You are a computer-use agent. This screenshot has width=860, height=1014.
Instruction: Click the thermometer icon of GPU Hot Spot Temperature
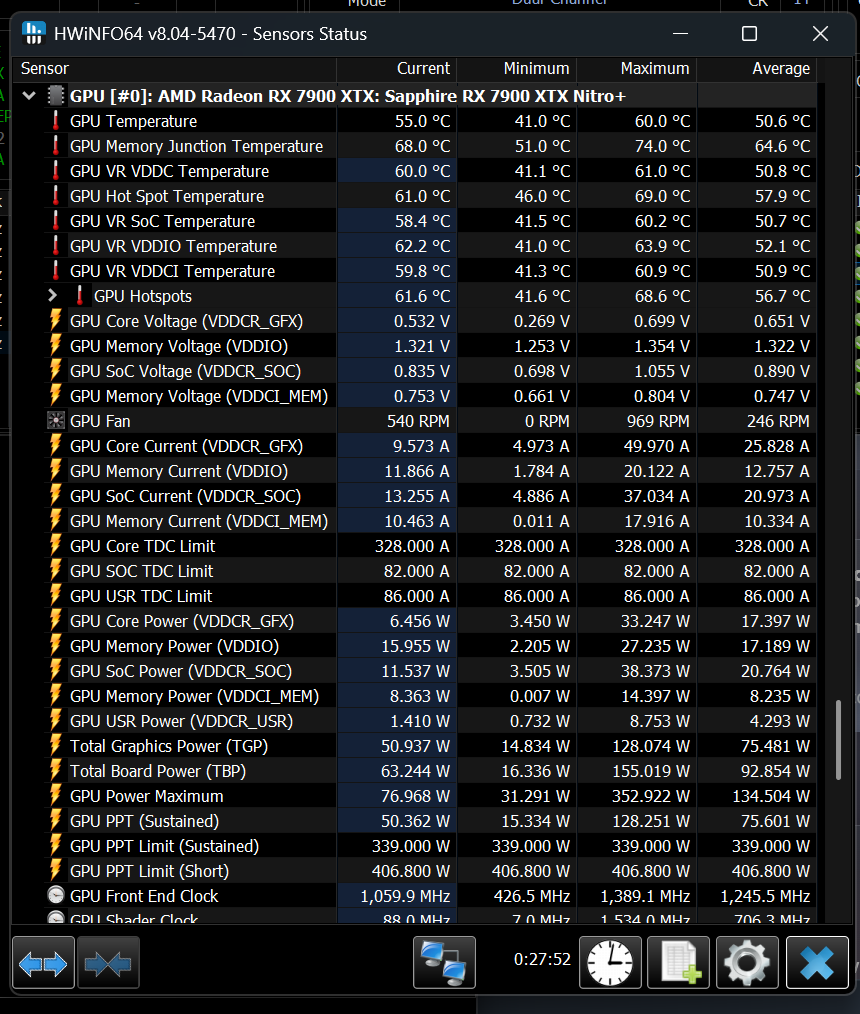56,196
